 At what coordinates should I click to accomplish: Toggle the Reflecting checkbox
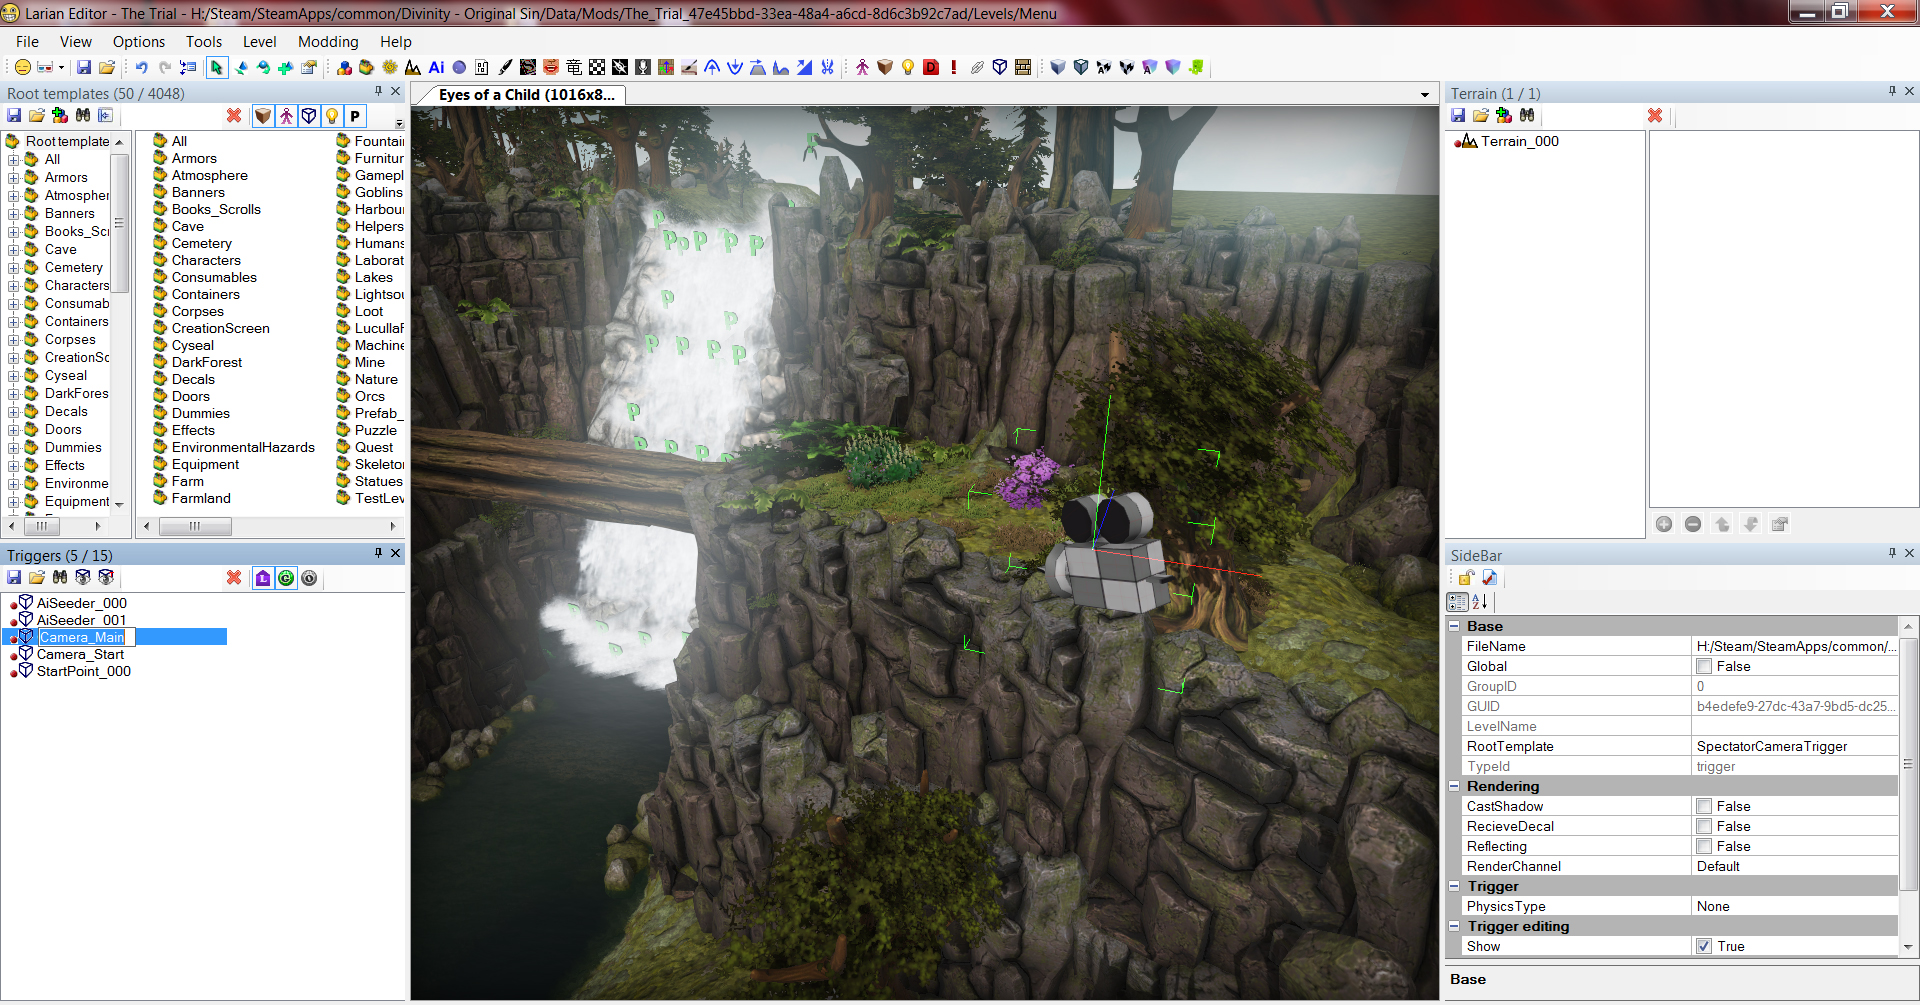[x=1704, y=846]
